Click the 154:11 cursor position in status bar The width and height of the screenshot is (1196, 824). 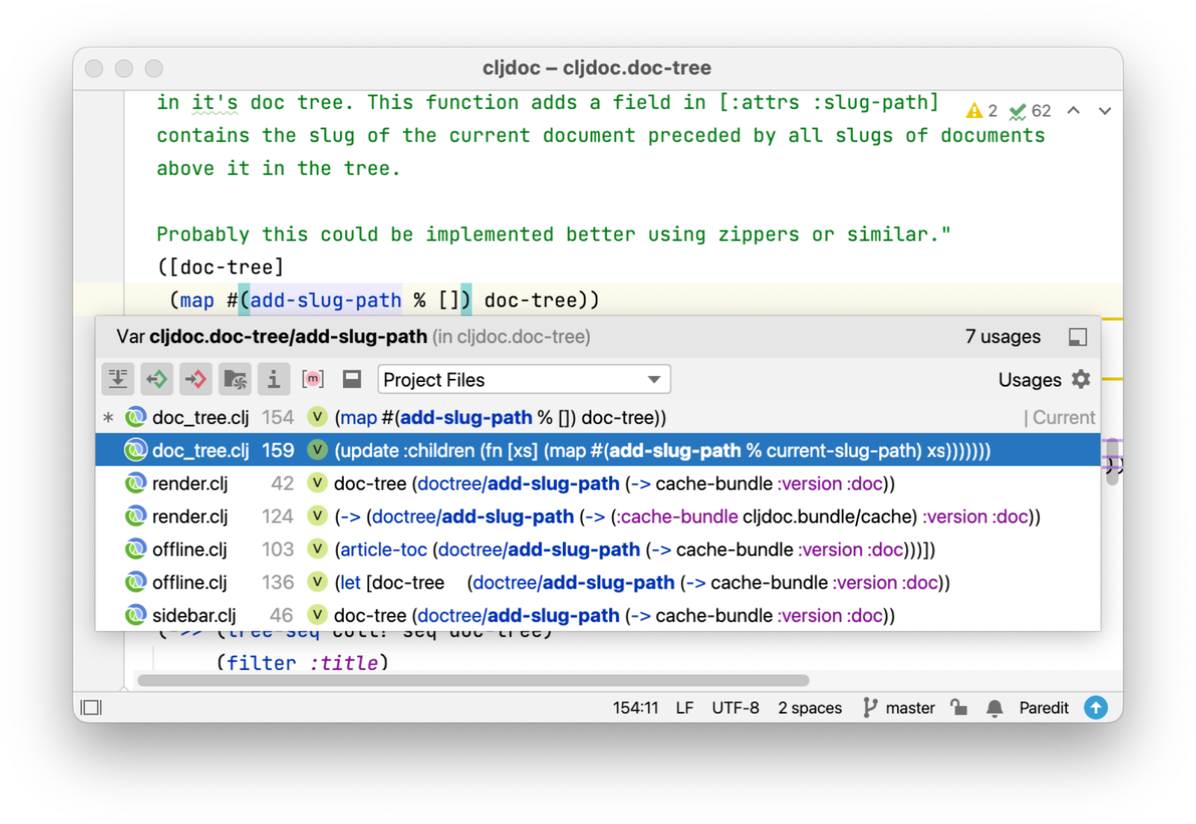point(635,707)
